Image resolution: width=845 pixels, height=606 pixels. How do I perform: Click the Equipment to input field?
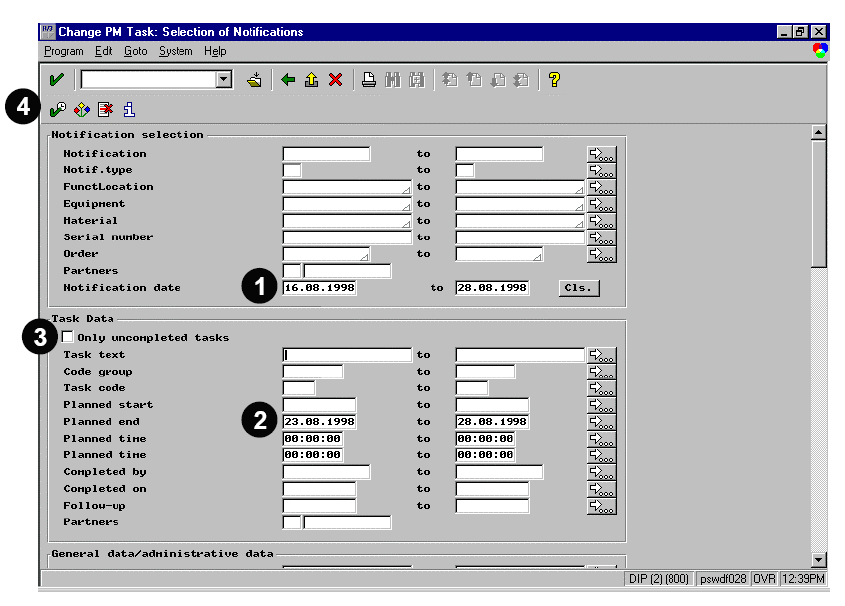point(520,204)
